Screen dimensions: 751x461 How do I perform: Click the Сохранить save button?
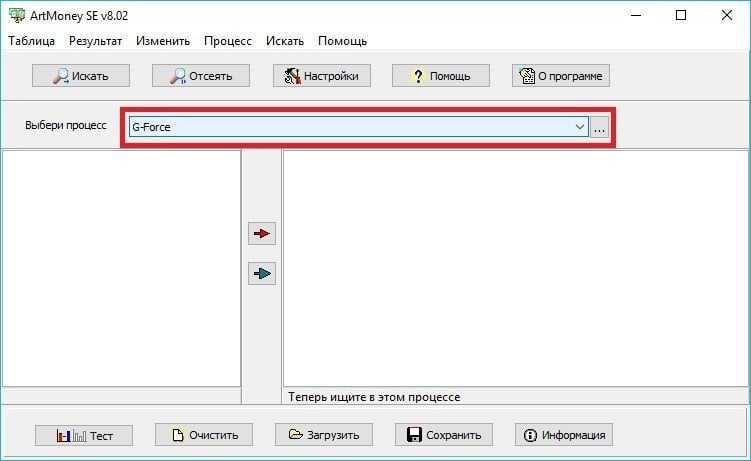coord(444,435)
